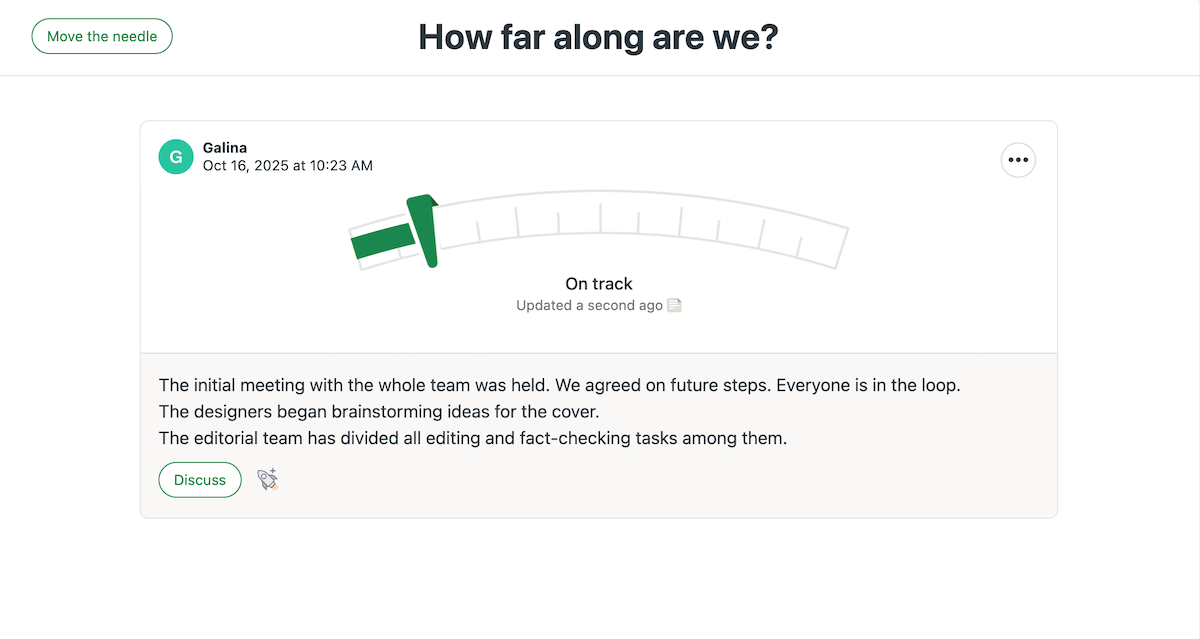Click the G initial in the avatar circle
Screen dimensions: 1200x639
175,157
